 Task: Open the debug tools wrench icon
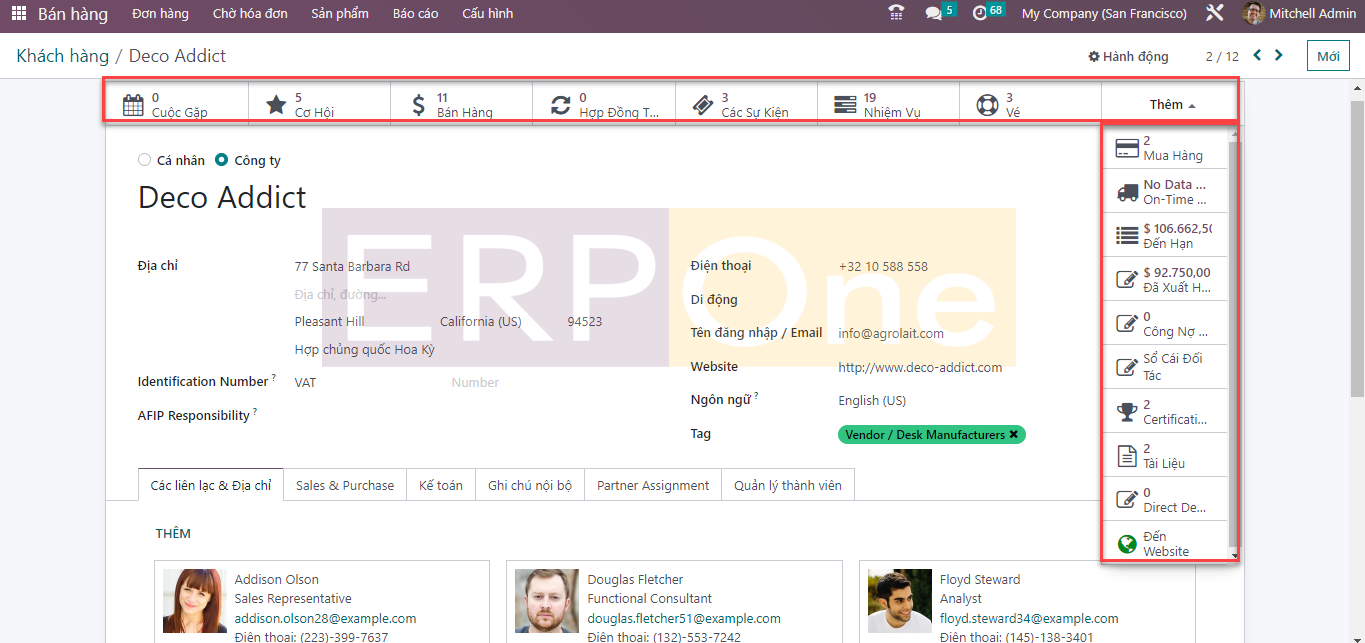pos(1215,14)
